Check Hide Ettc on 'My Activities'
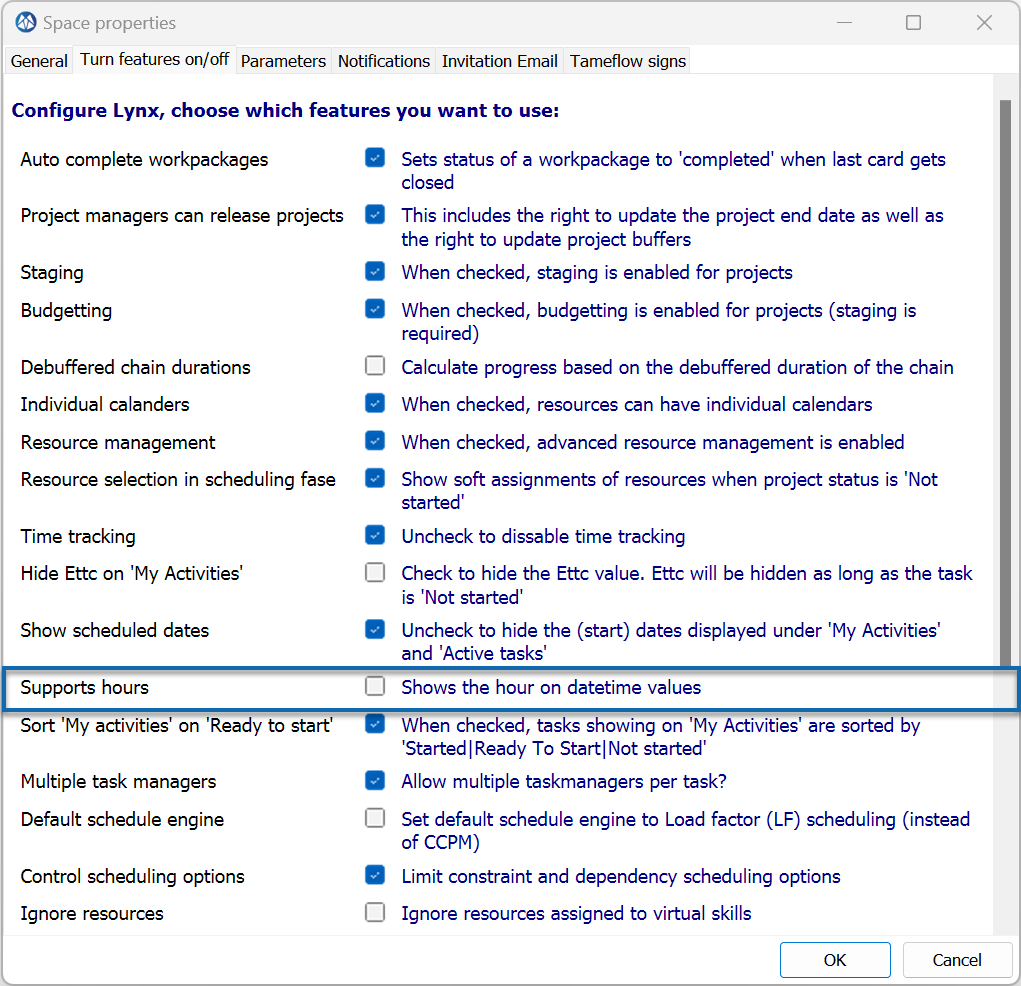1021x986 pixels. 375,573
